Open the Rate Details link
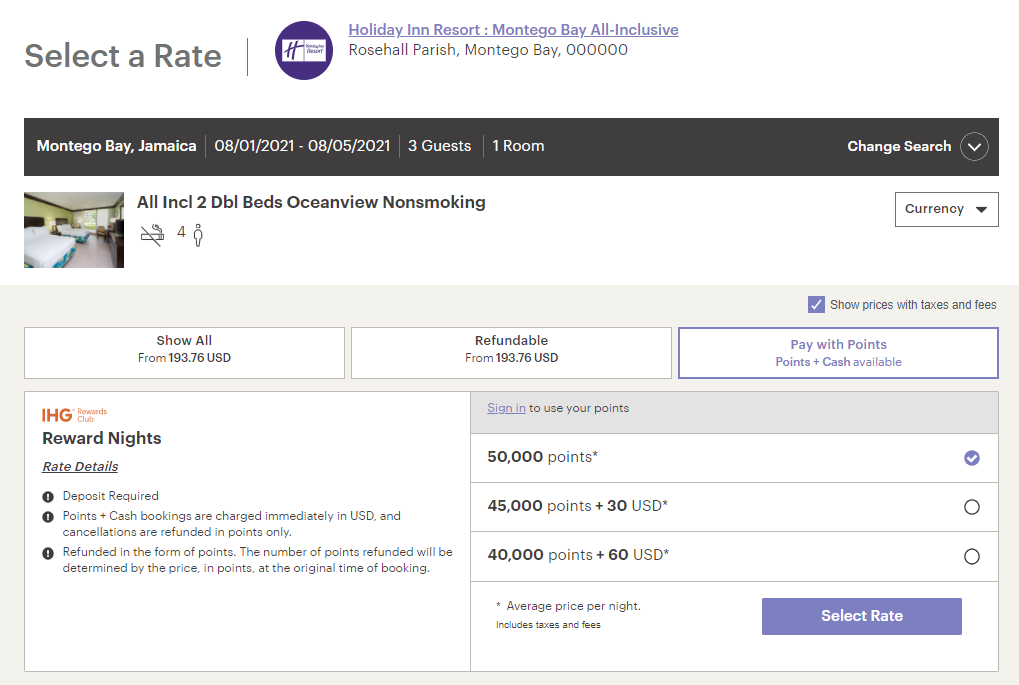This screenshot has width=1019, height=685. [x=80, y=467]
